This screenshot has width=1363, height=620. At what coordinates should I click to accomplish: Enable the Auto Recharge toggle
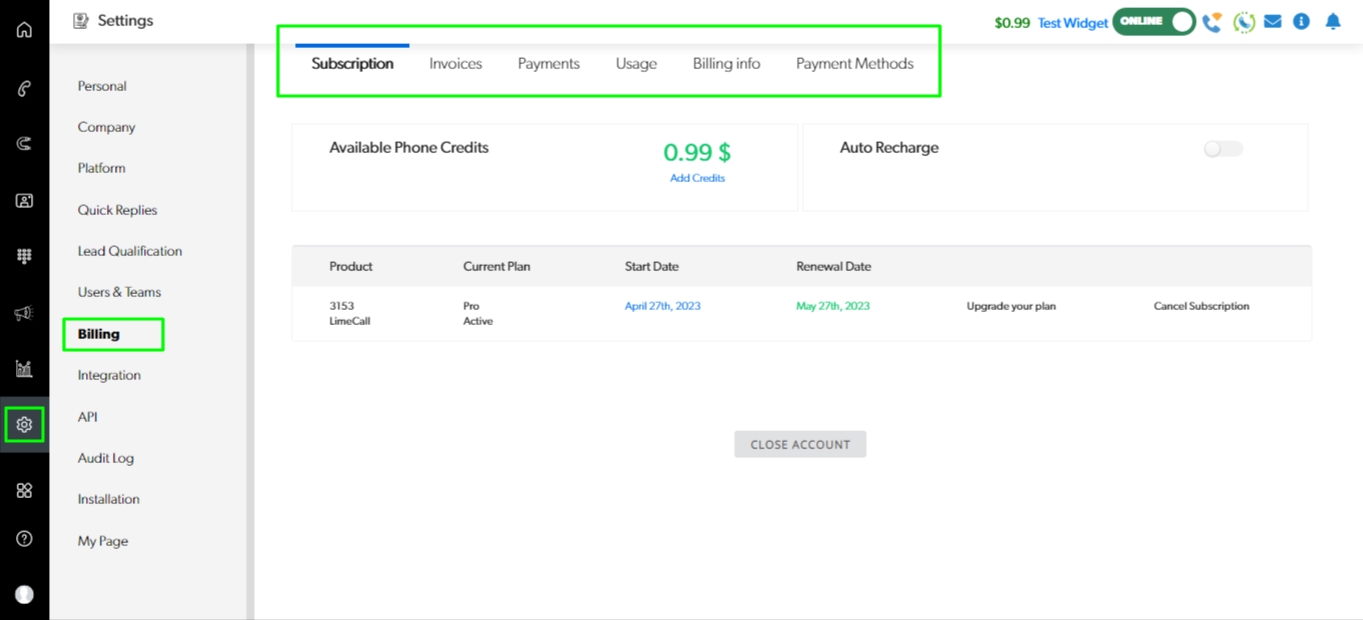coord(1222,149)
